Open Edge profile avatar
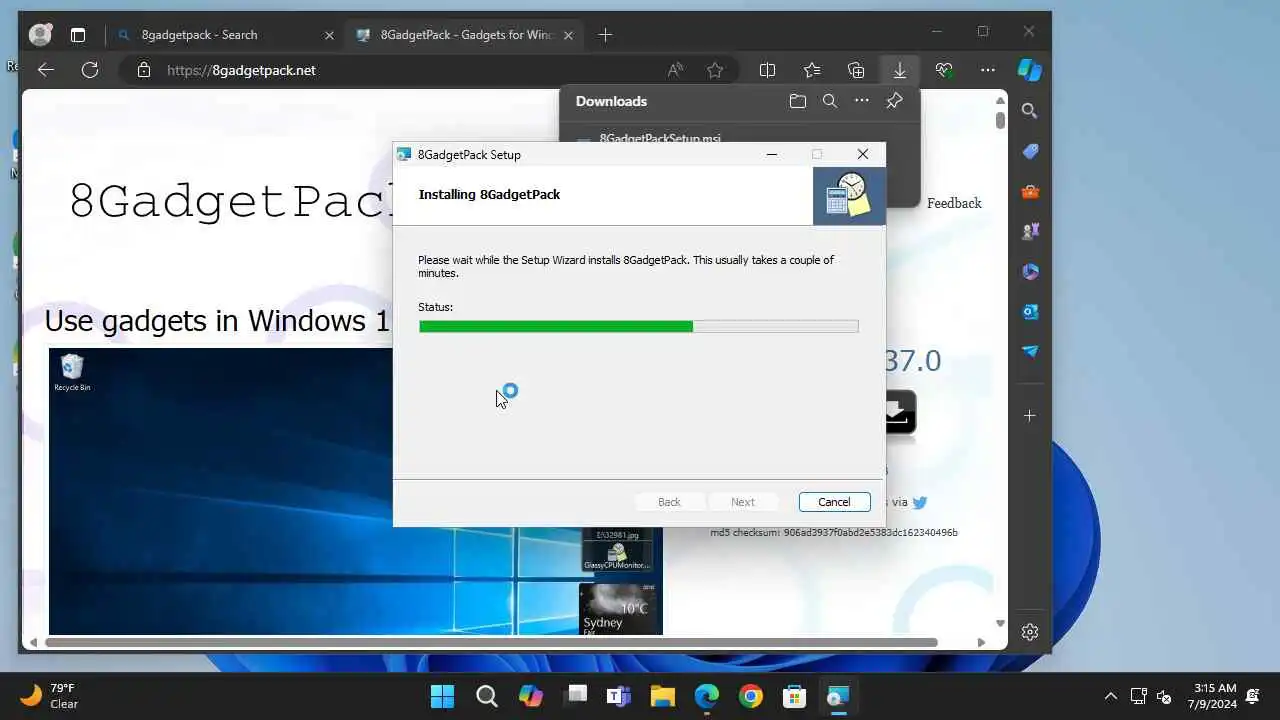1280x720 pixels. [x=40, y=35]
